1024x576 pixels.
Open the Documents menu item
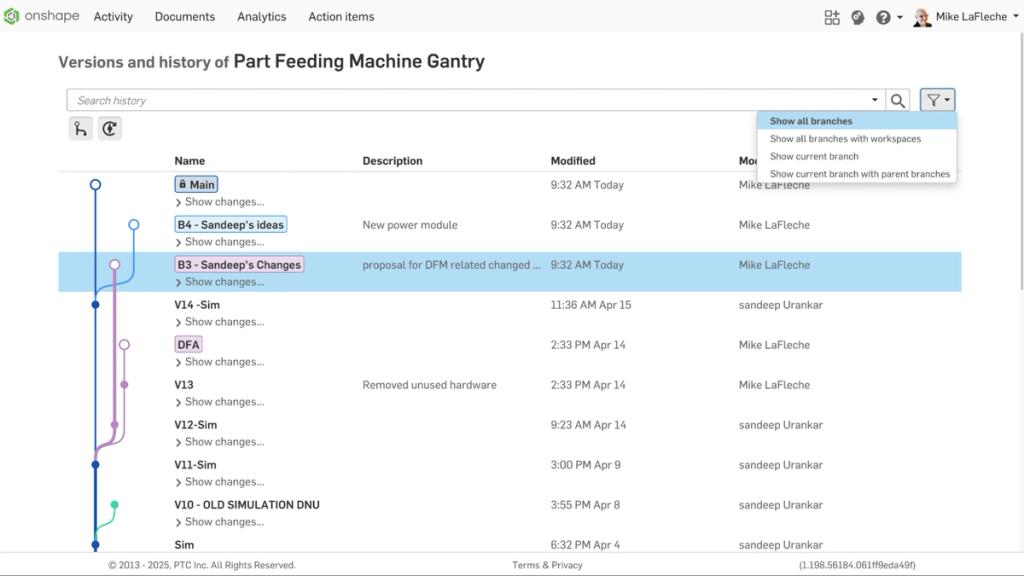tap(185, 16)
